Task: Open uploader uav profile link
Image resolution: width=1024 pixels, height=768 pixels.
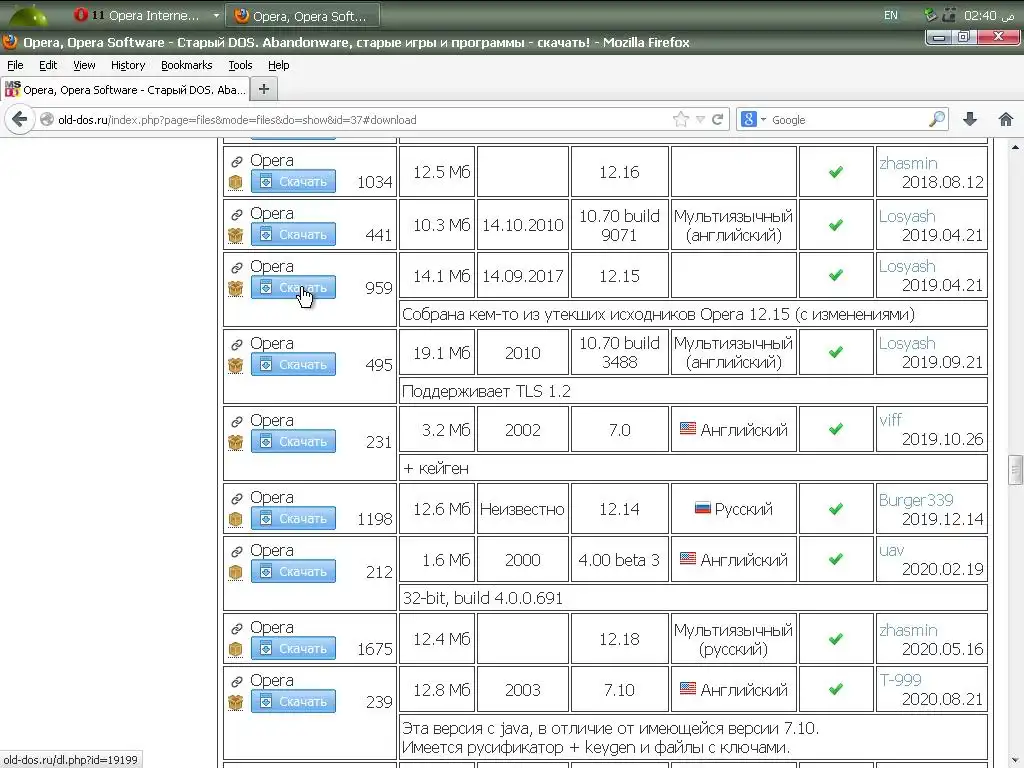Action: point(891,551)
